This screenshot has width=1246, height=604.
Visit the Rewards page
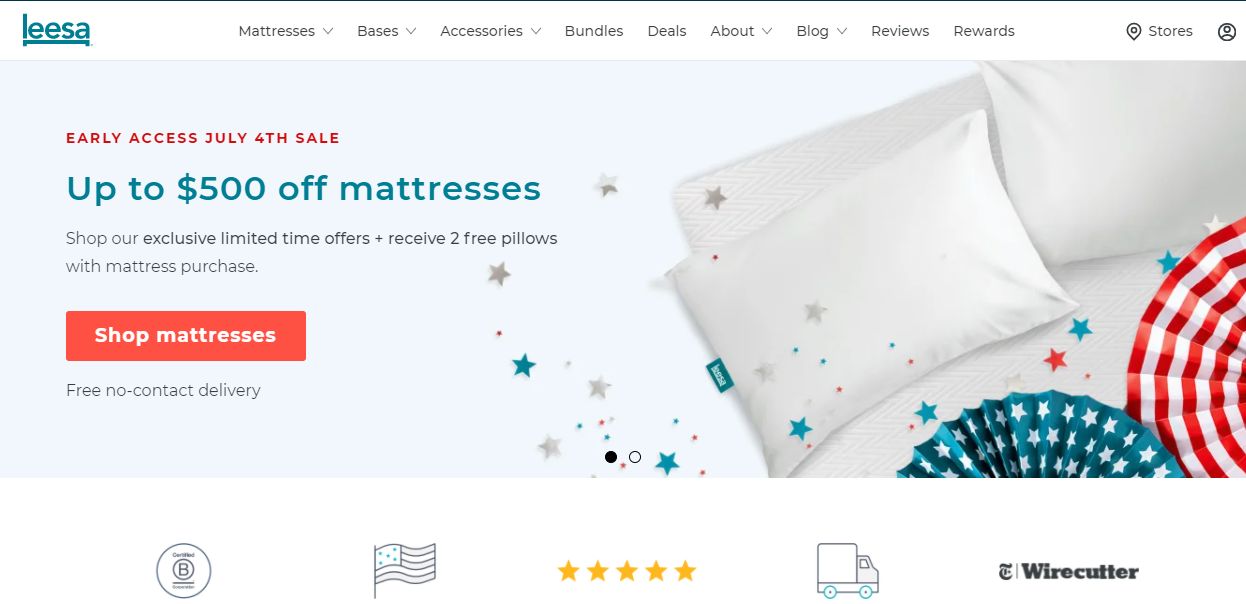click(x=984, y=31)
